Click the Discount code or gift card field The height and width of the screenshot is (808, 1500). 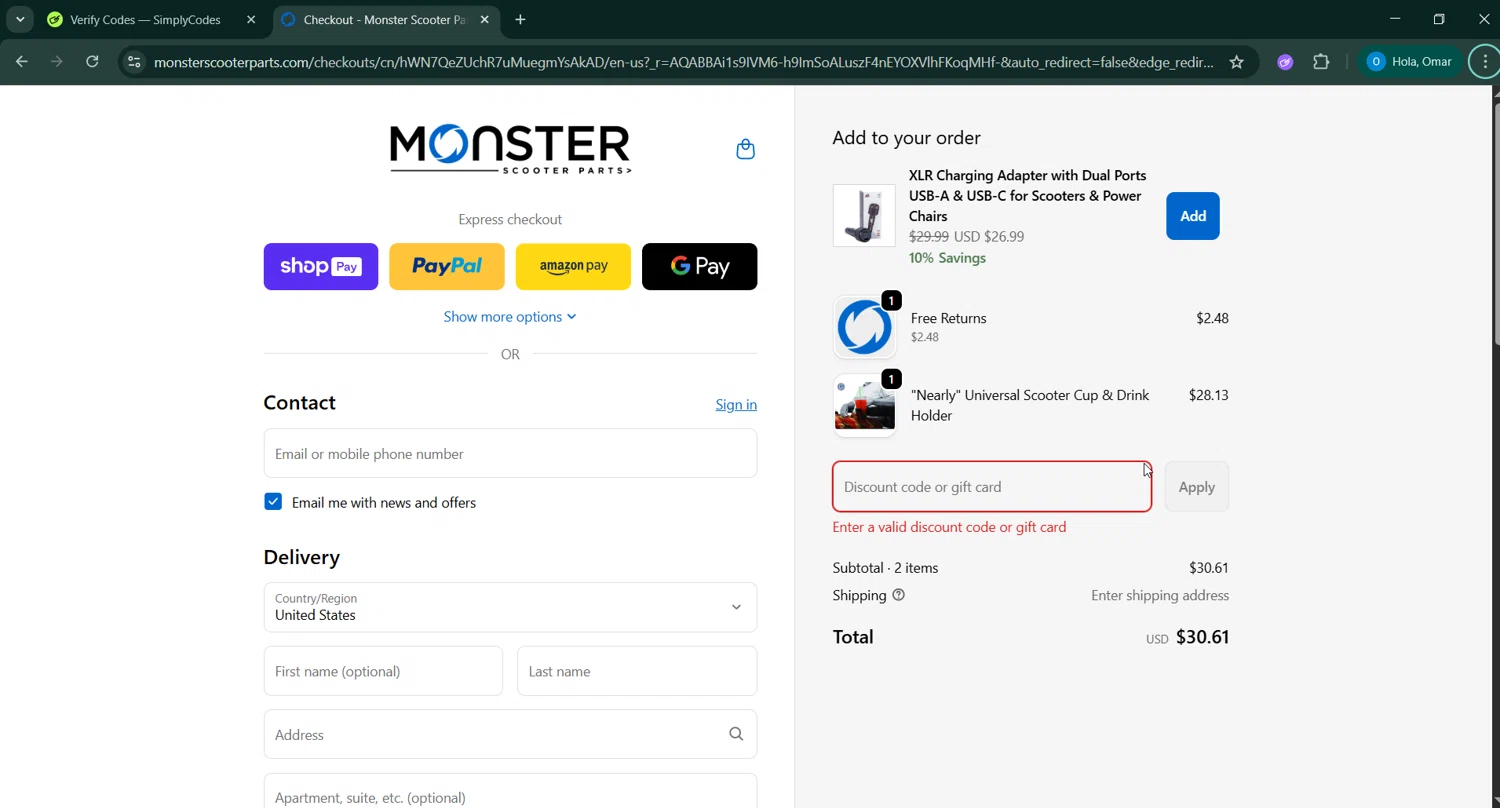click(x=992, y=486)
